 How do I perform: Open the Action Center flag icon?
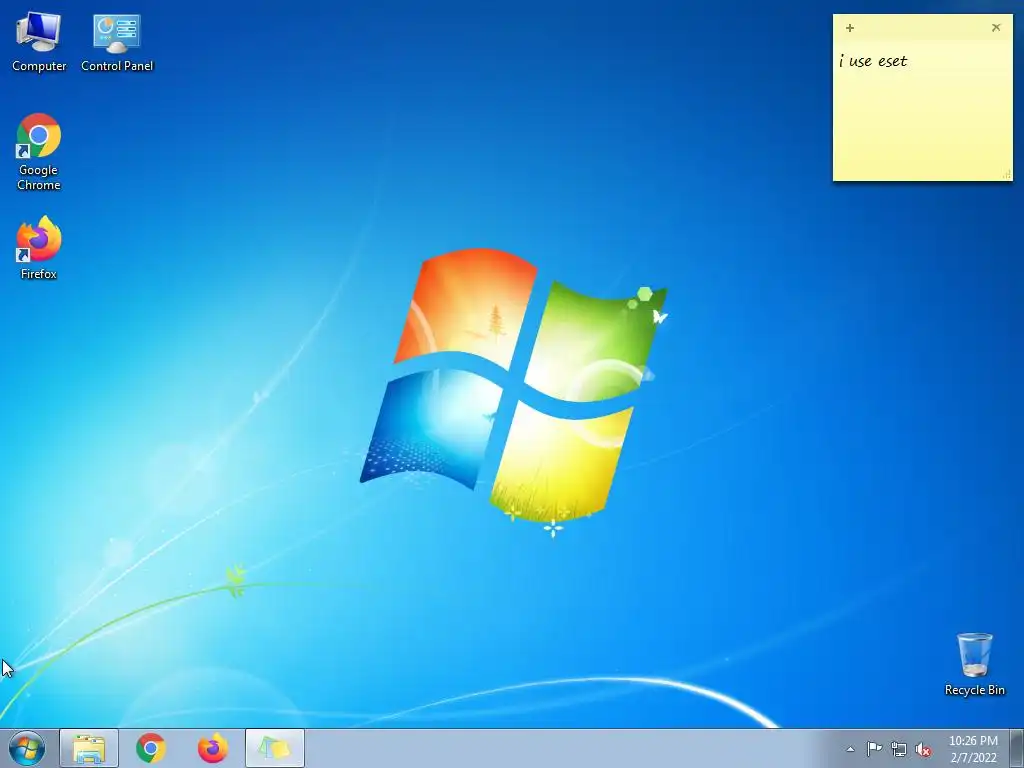tap(874, 749)
